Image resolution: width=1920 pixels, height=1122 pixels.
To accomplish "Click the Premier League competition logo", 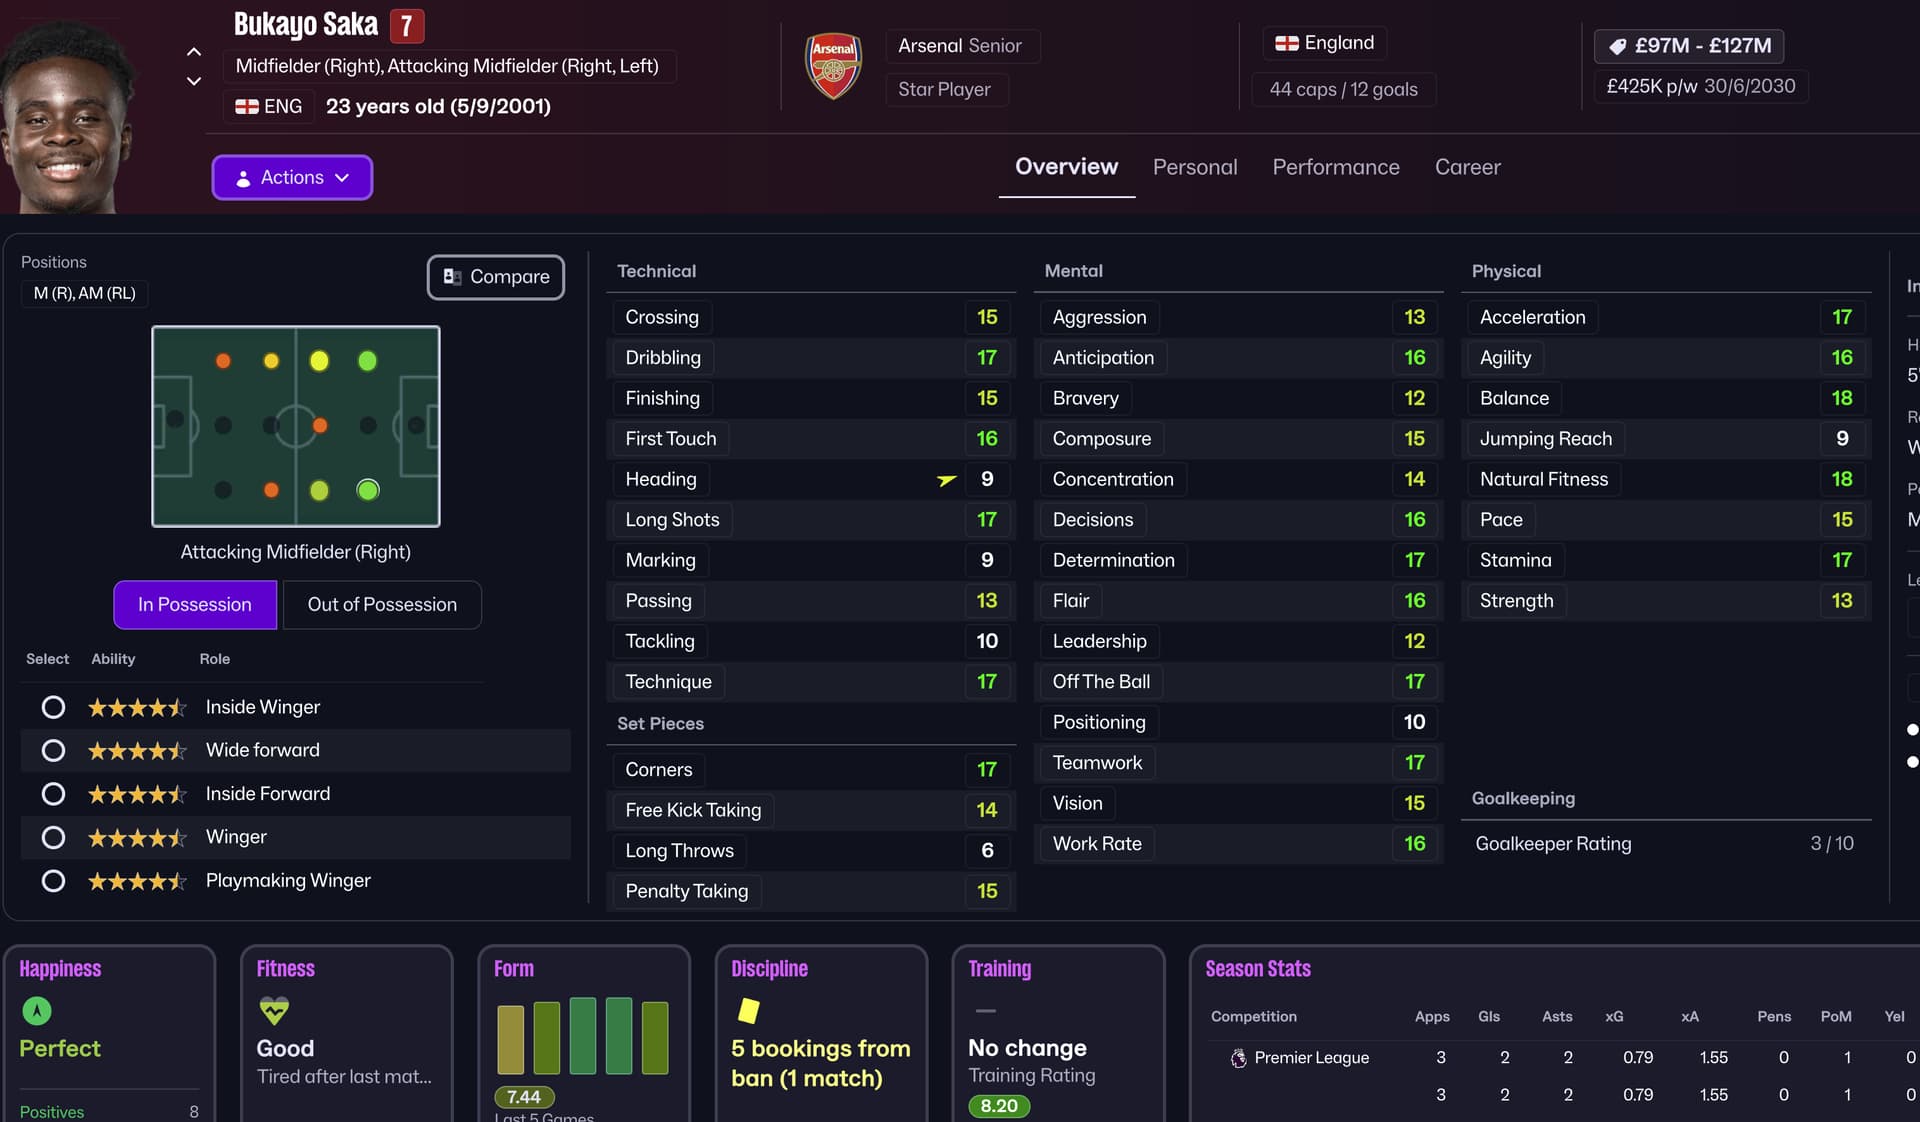I will [x=1238, y=1058].
